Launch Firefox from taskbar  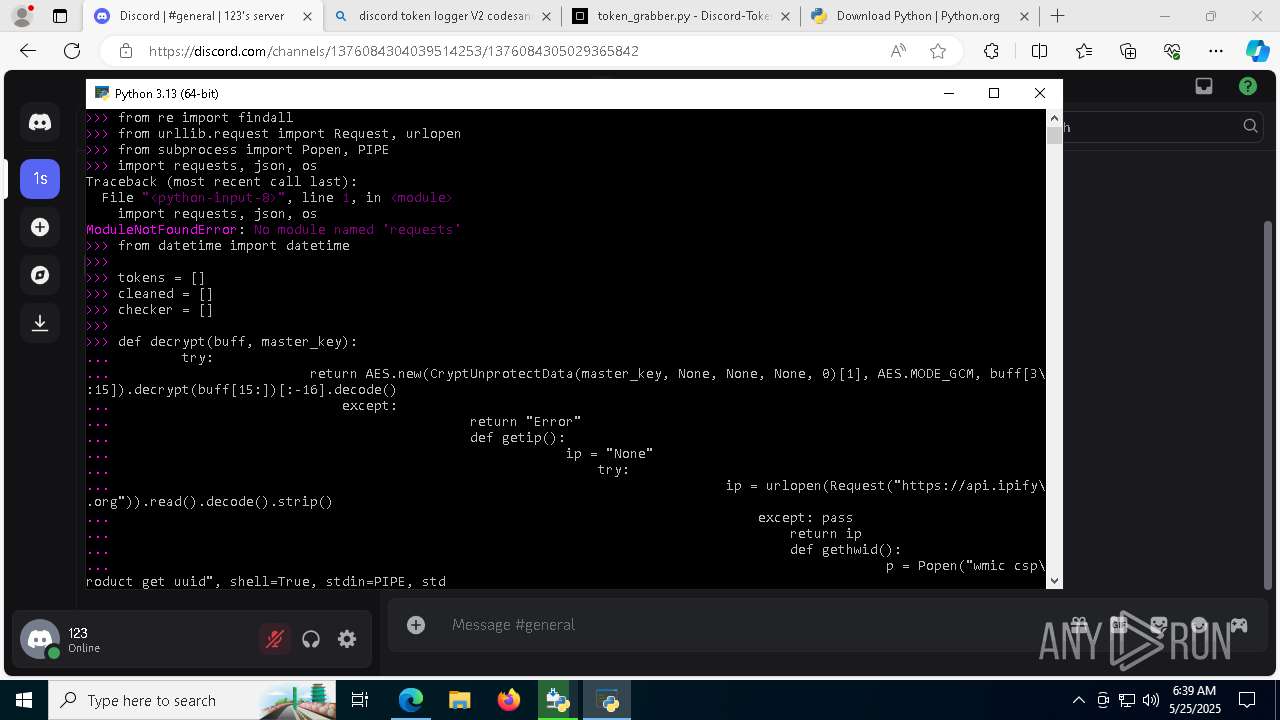coord(509,700)
